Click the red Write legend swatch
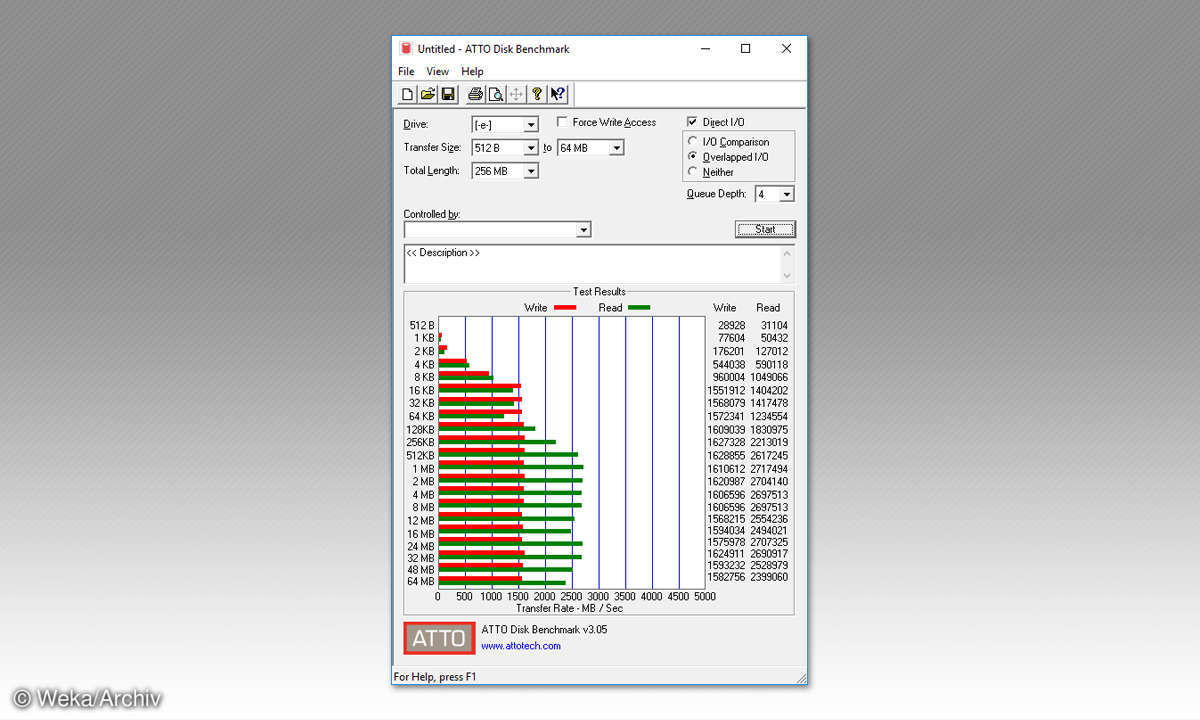Image resolution: width=1200 pixels, height=720 pixels. pos(565,308)
